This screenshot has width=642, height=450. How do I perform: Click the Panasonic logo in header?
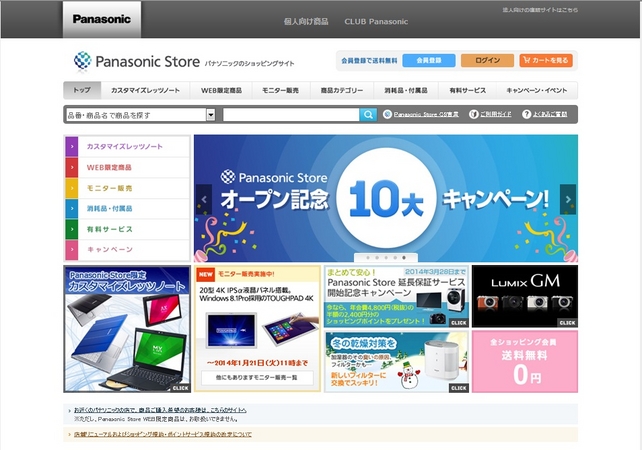102,19
